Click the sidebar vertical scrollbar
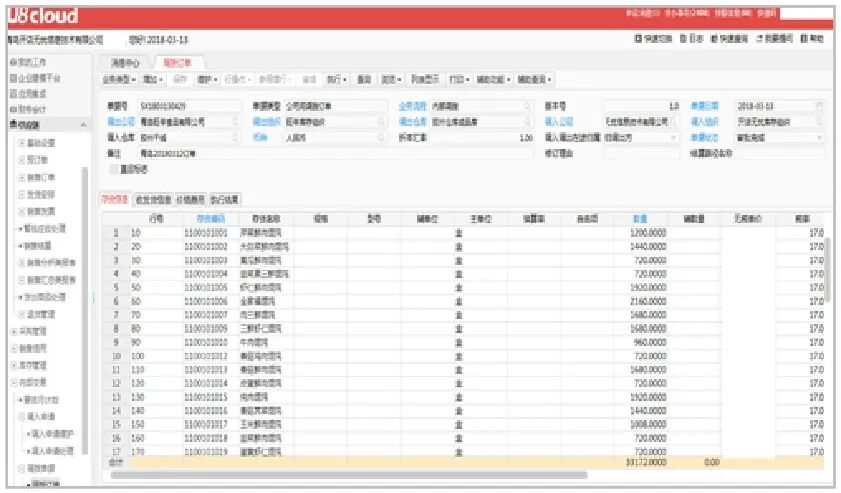Screen dimensions: 841x493 click(x=84, y=311)
